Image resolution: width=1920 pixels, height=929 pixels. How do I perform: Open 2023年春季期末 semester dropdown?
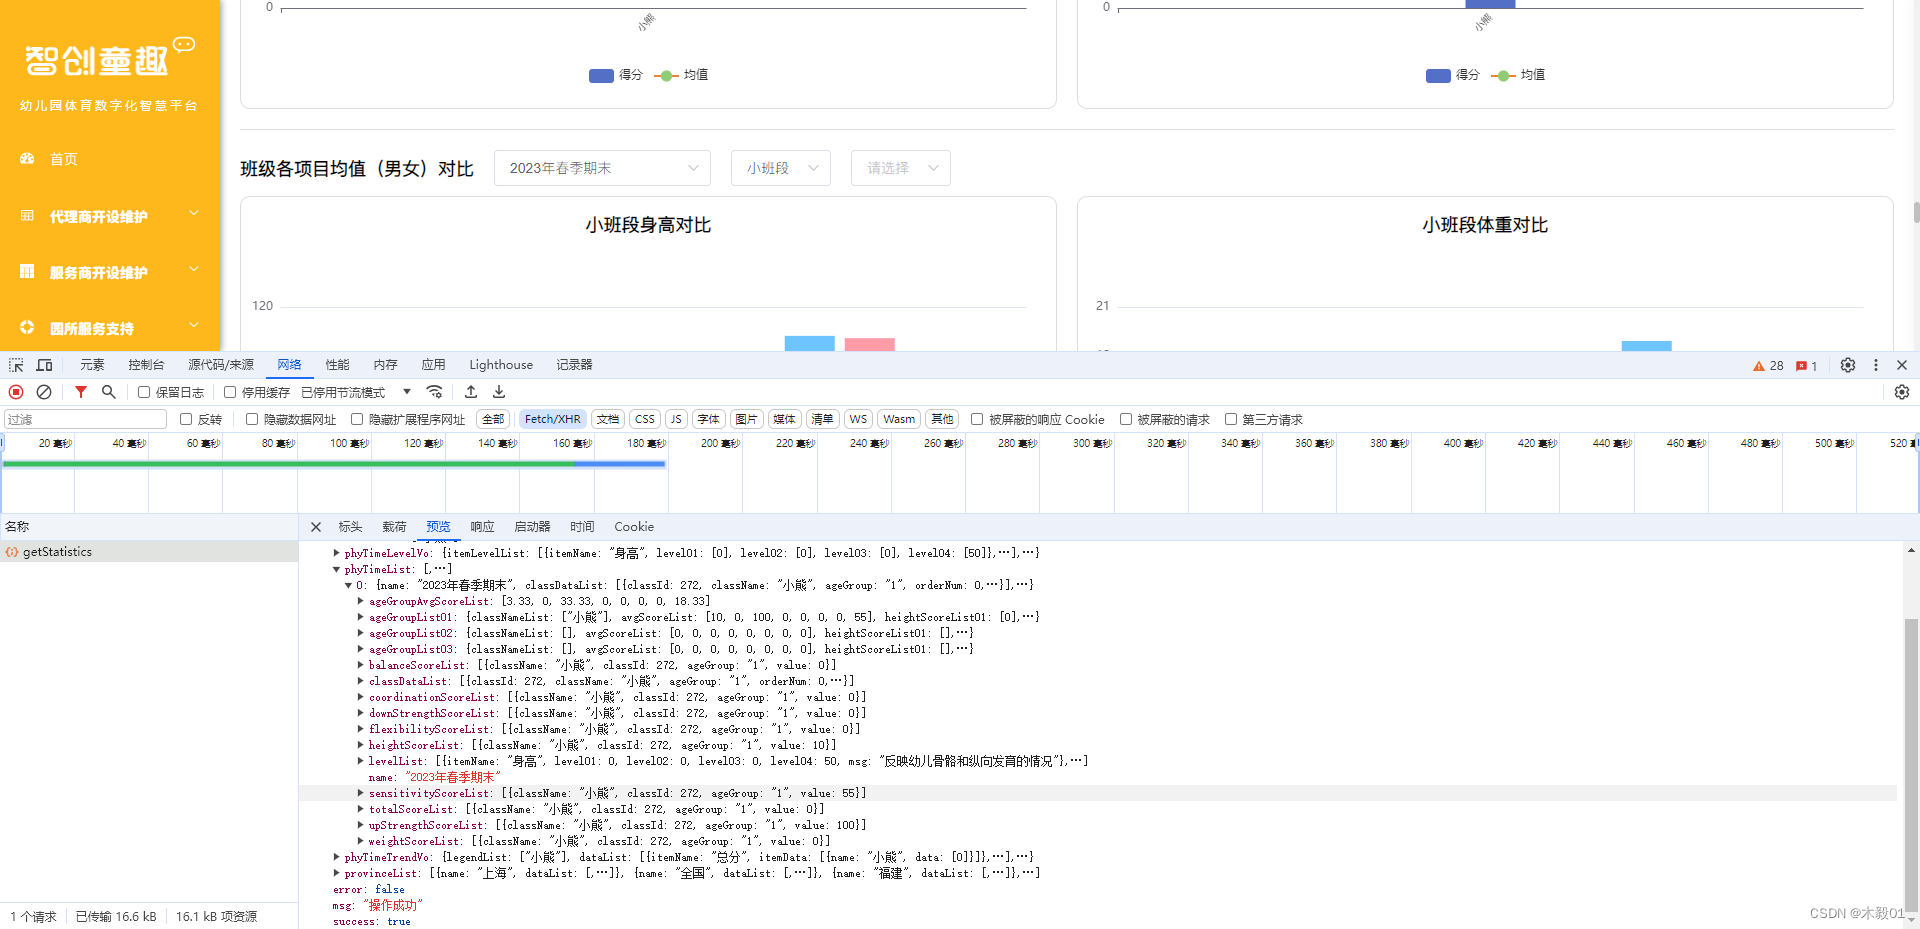pyautogui.click(x=602, y=168)
